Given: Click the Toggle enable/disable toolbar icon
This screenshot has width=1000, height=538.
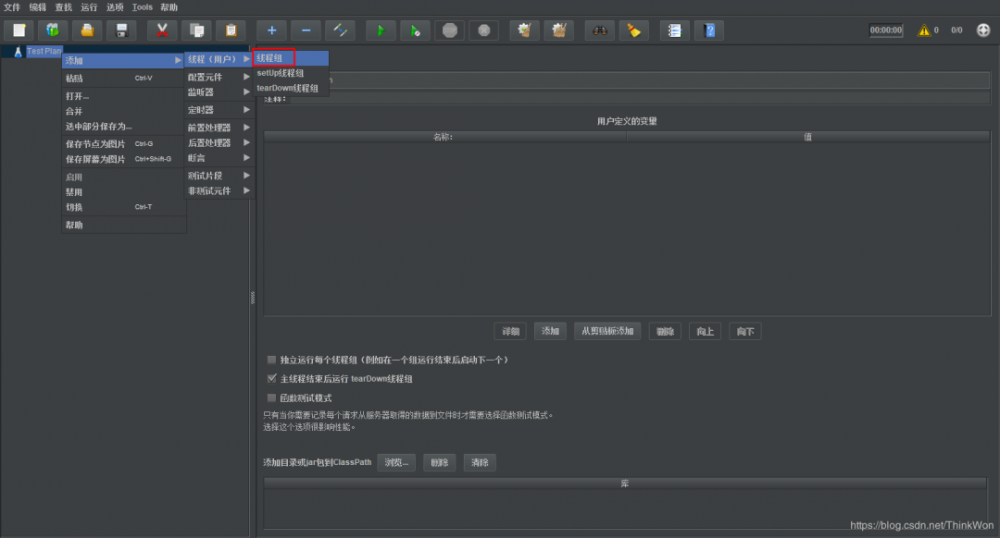Looking at the screenshot, I should click(x=340, y=30).
